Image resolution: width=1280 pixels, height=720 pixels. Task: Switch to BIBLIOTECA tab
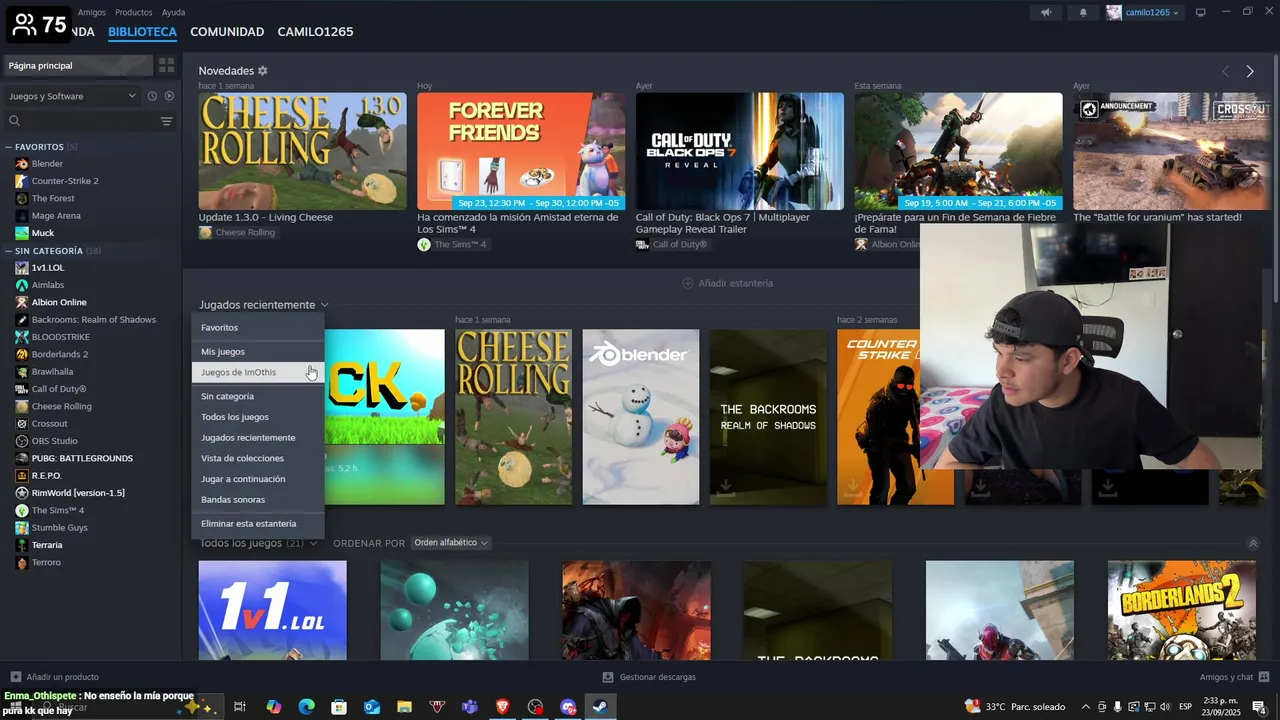(x=142, y=32)
